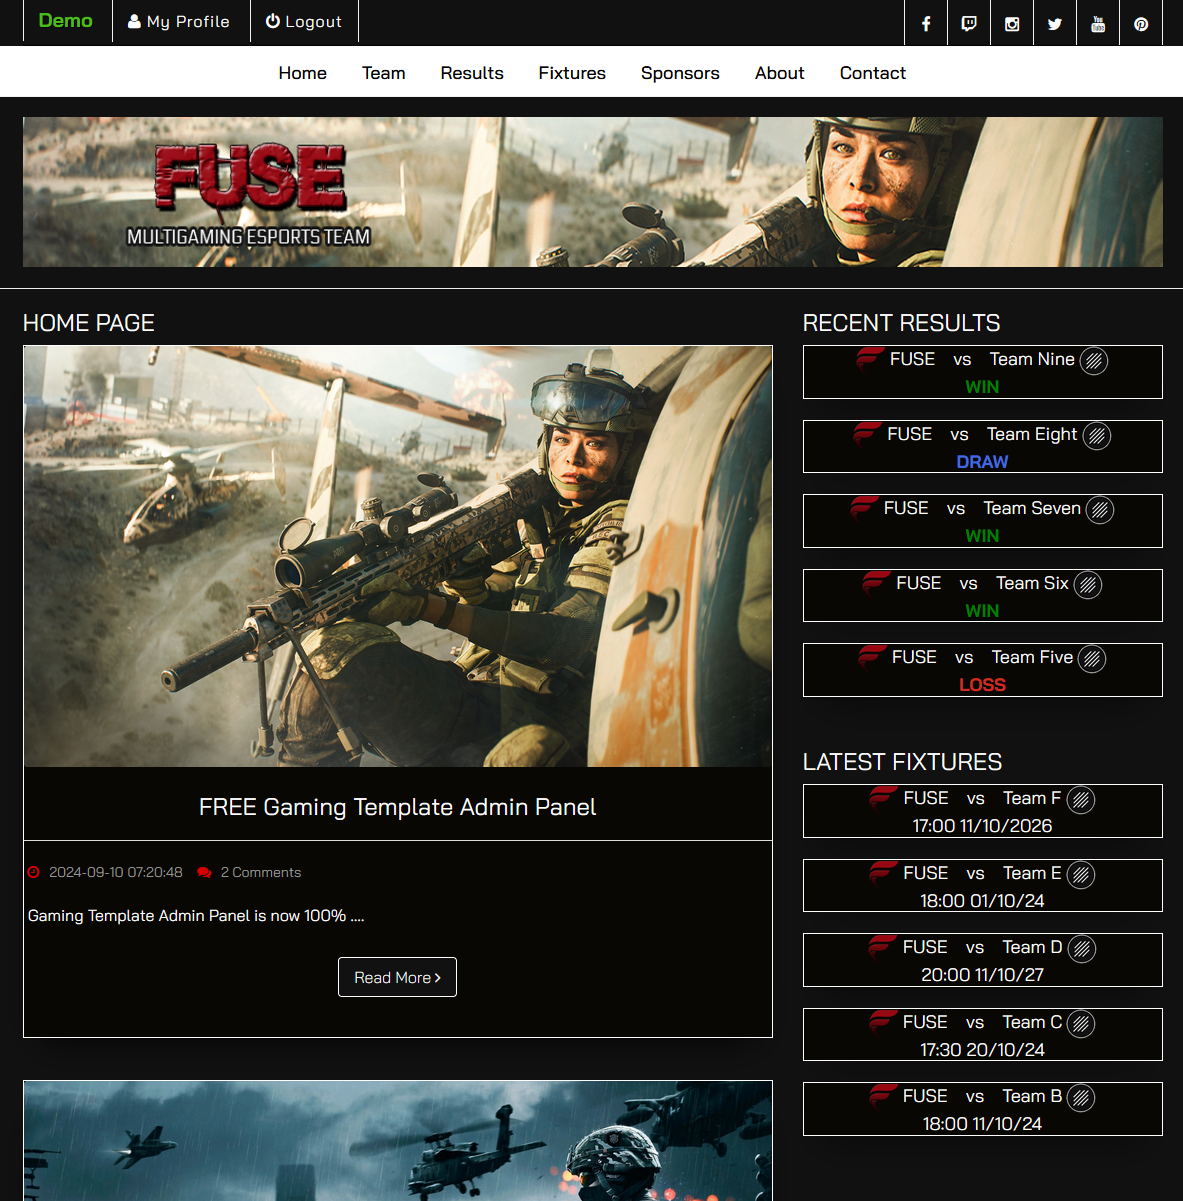The image size is (1183, 1201).
Task: Open the Twitter social icon
Action: tap(1055, 24)
